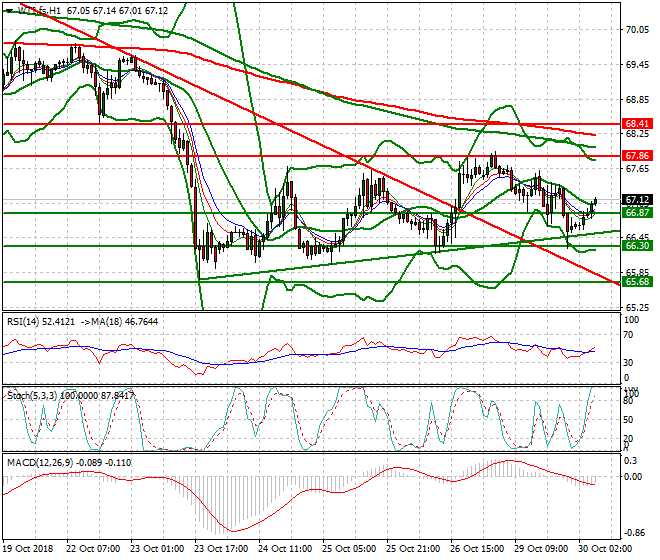Click the 65.25 price scale value
This screenshot has width=660, height=560.
(x=637, y=308)
